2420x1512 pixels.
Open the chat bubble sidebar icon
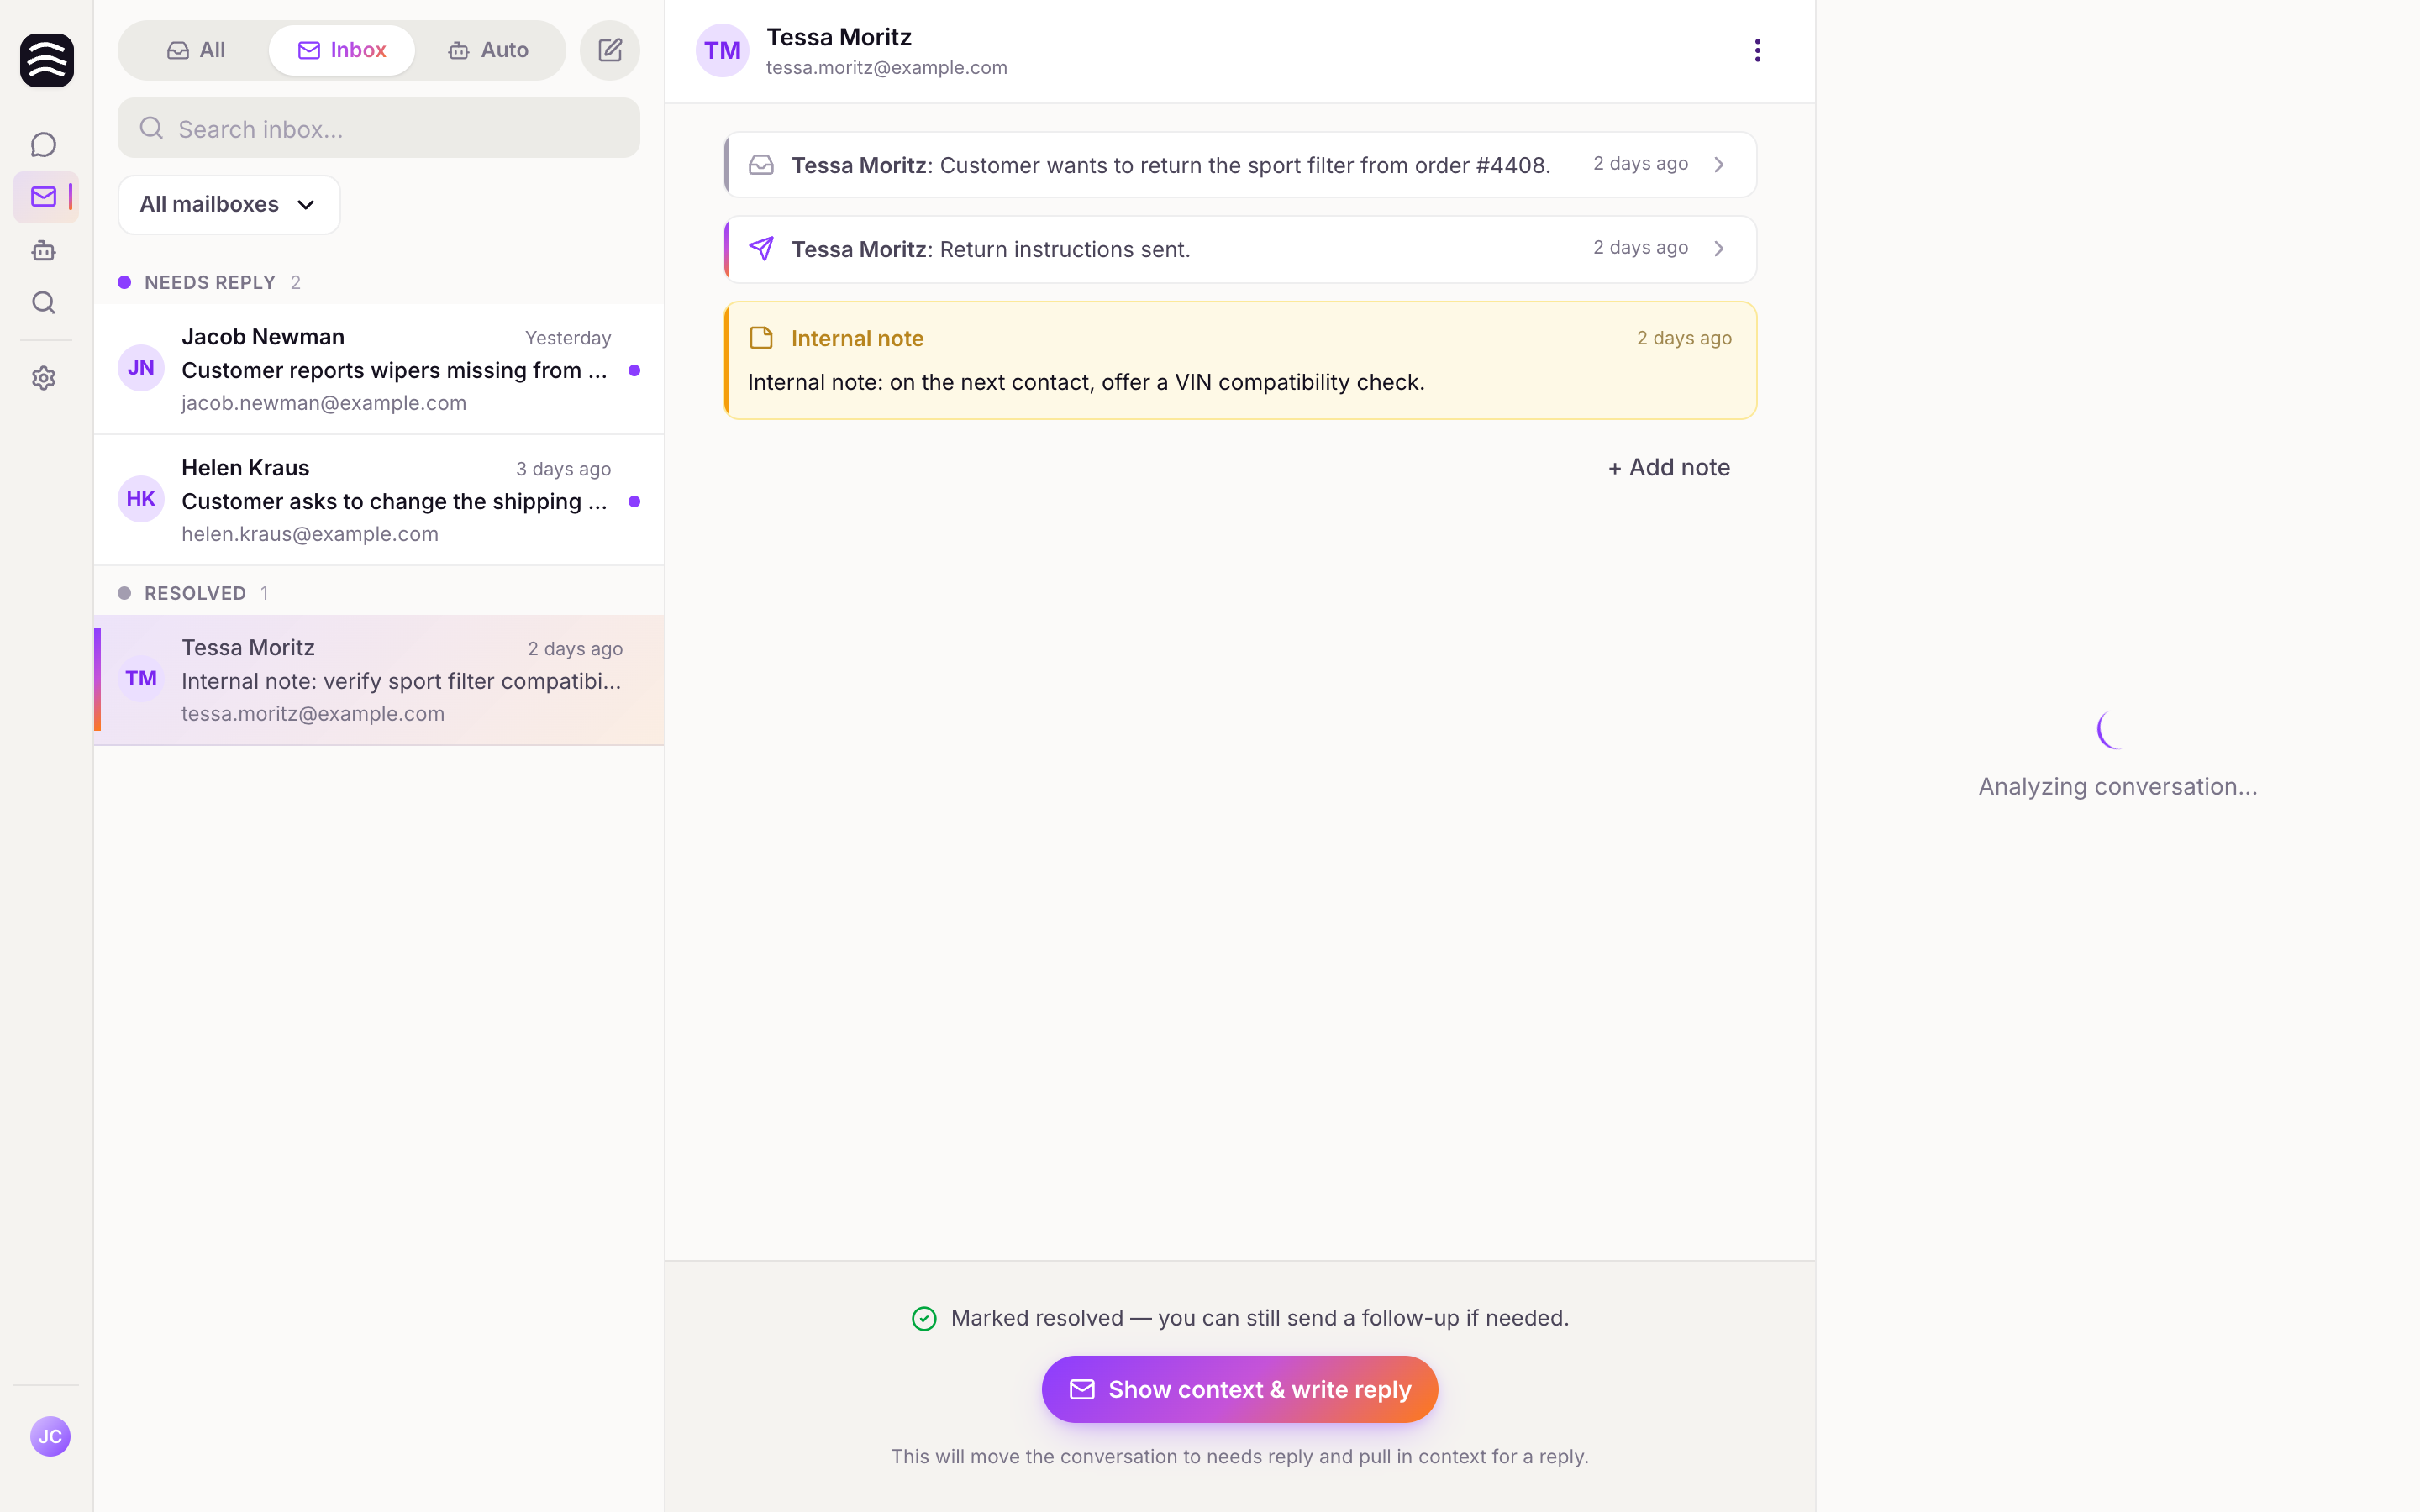tap(43, 145)
